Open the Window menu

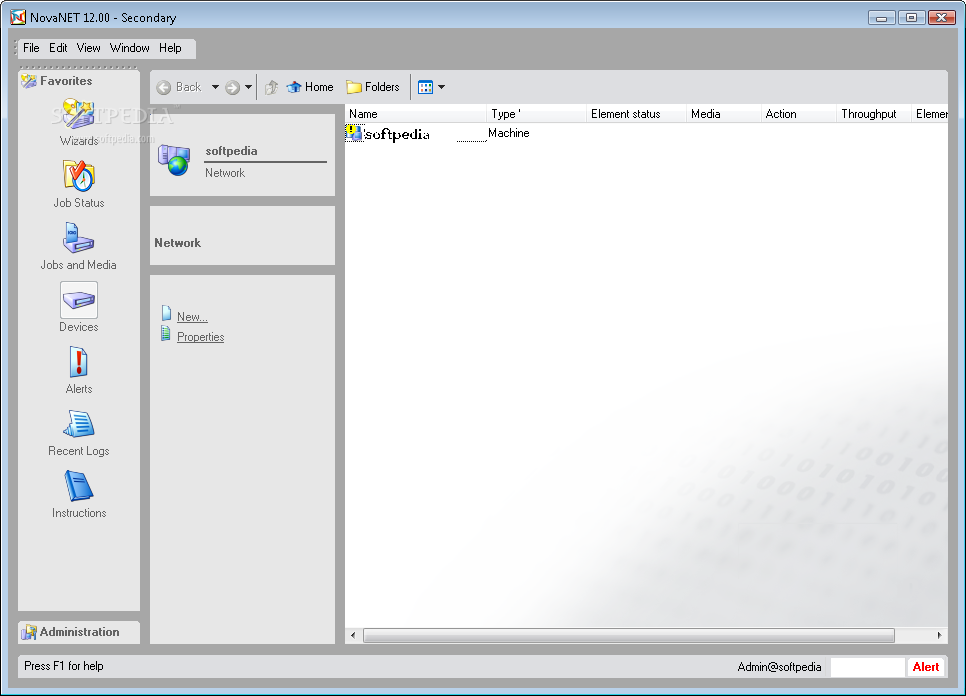[129, 48]
